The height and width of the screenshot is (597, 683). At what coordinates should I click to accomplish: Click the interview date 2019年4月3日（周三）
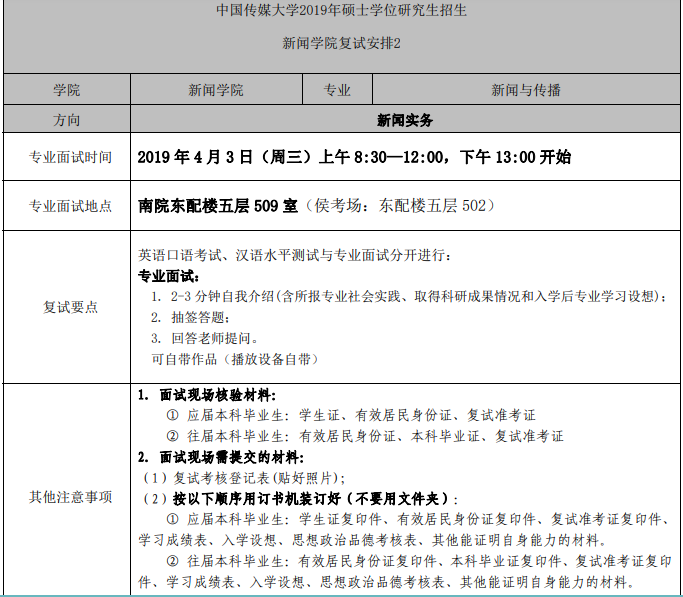tap(224, 158)
